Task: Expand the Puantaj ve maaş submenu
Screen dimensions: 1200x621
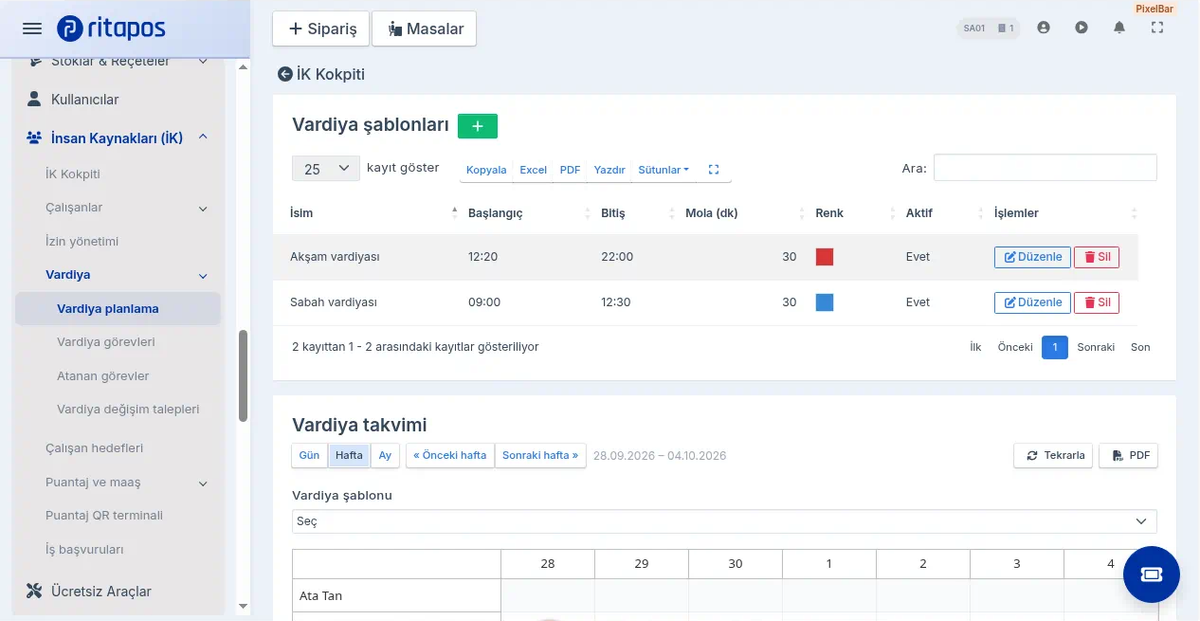Action: 203,483
